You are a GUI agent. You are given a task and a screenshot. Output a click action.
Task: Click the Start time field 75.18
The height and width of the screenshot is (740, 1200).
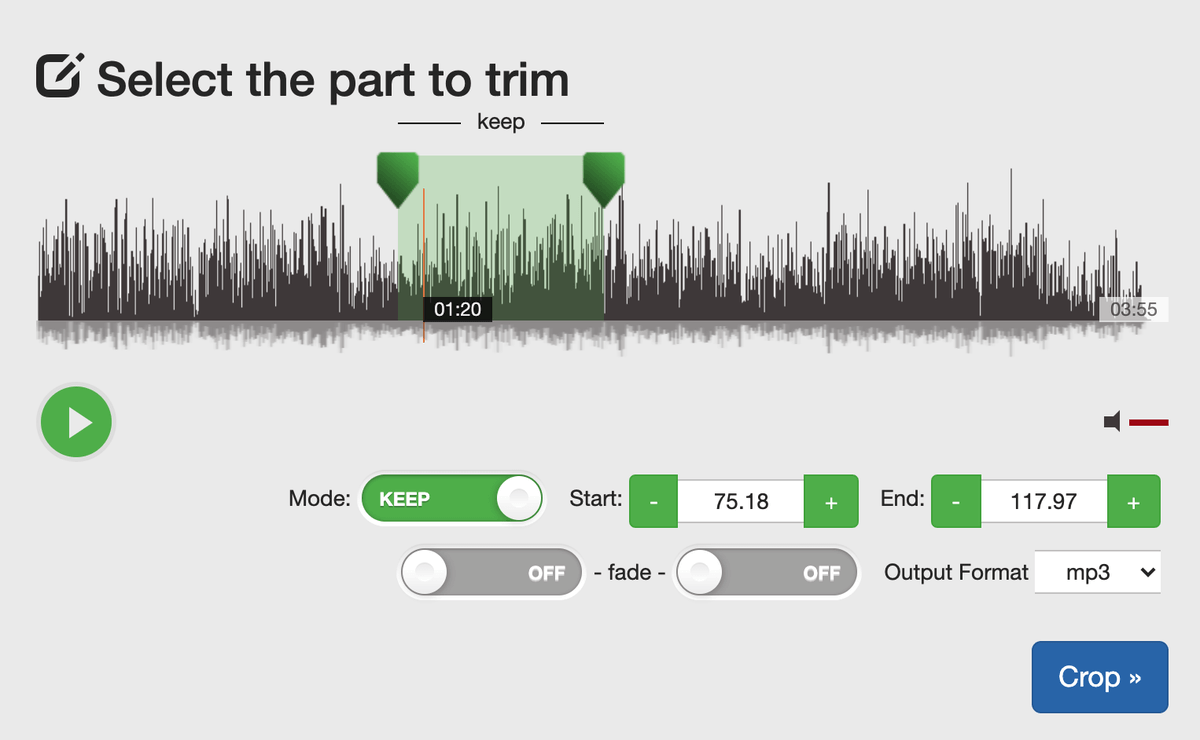coord(741,501)
